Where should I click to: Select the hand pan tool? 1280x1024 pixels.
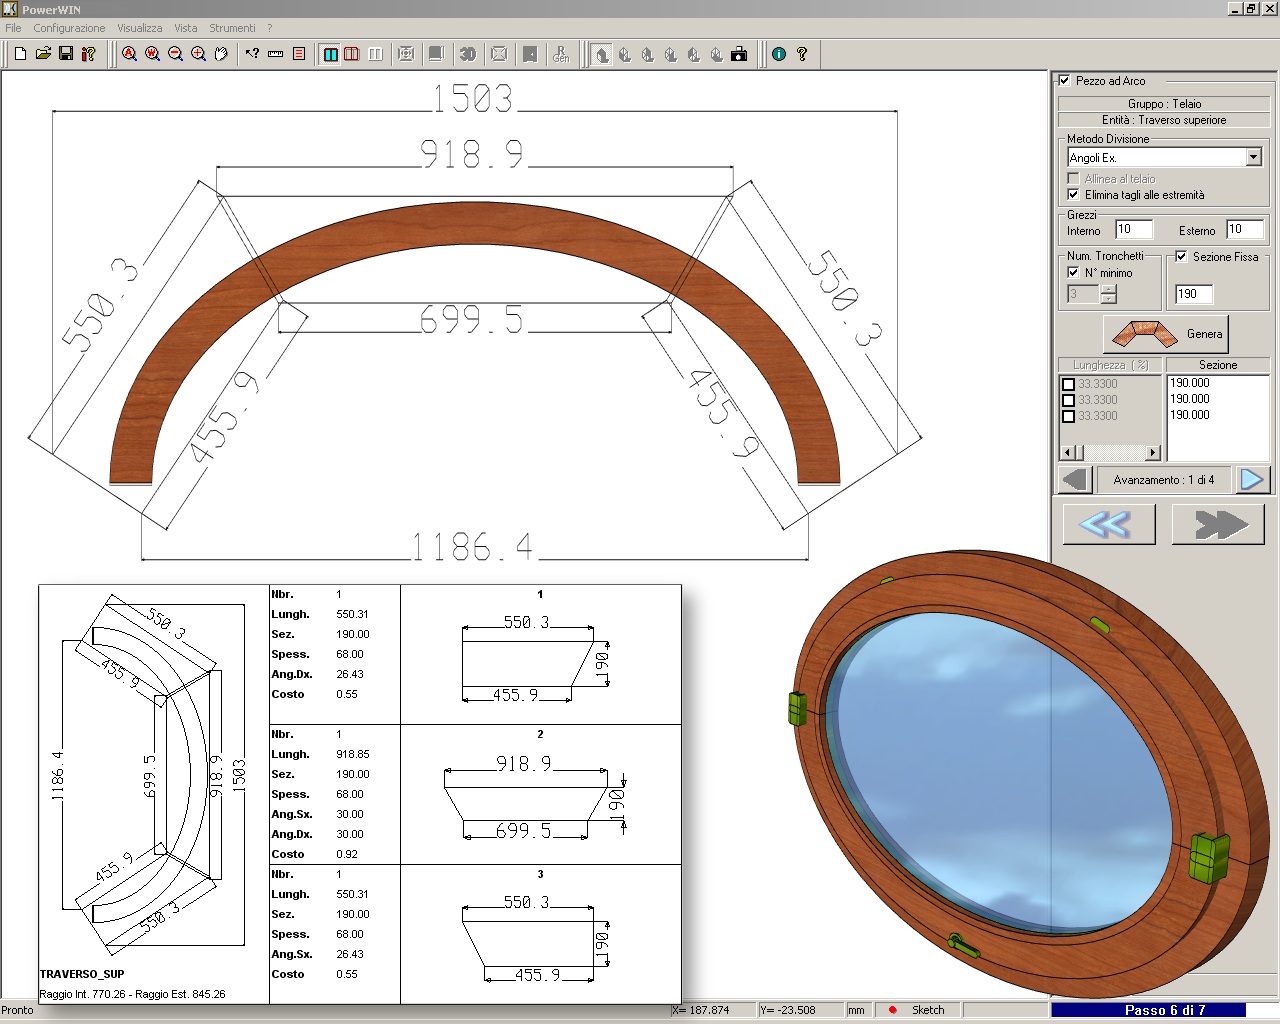point(221,54)
